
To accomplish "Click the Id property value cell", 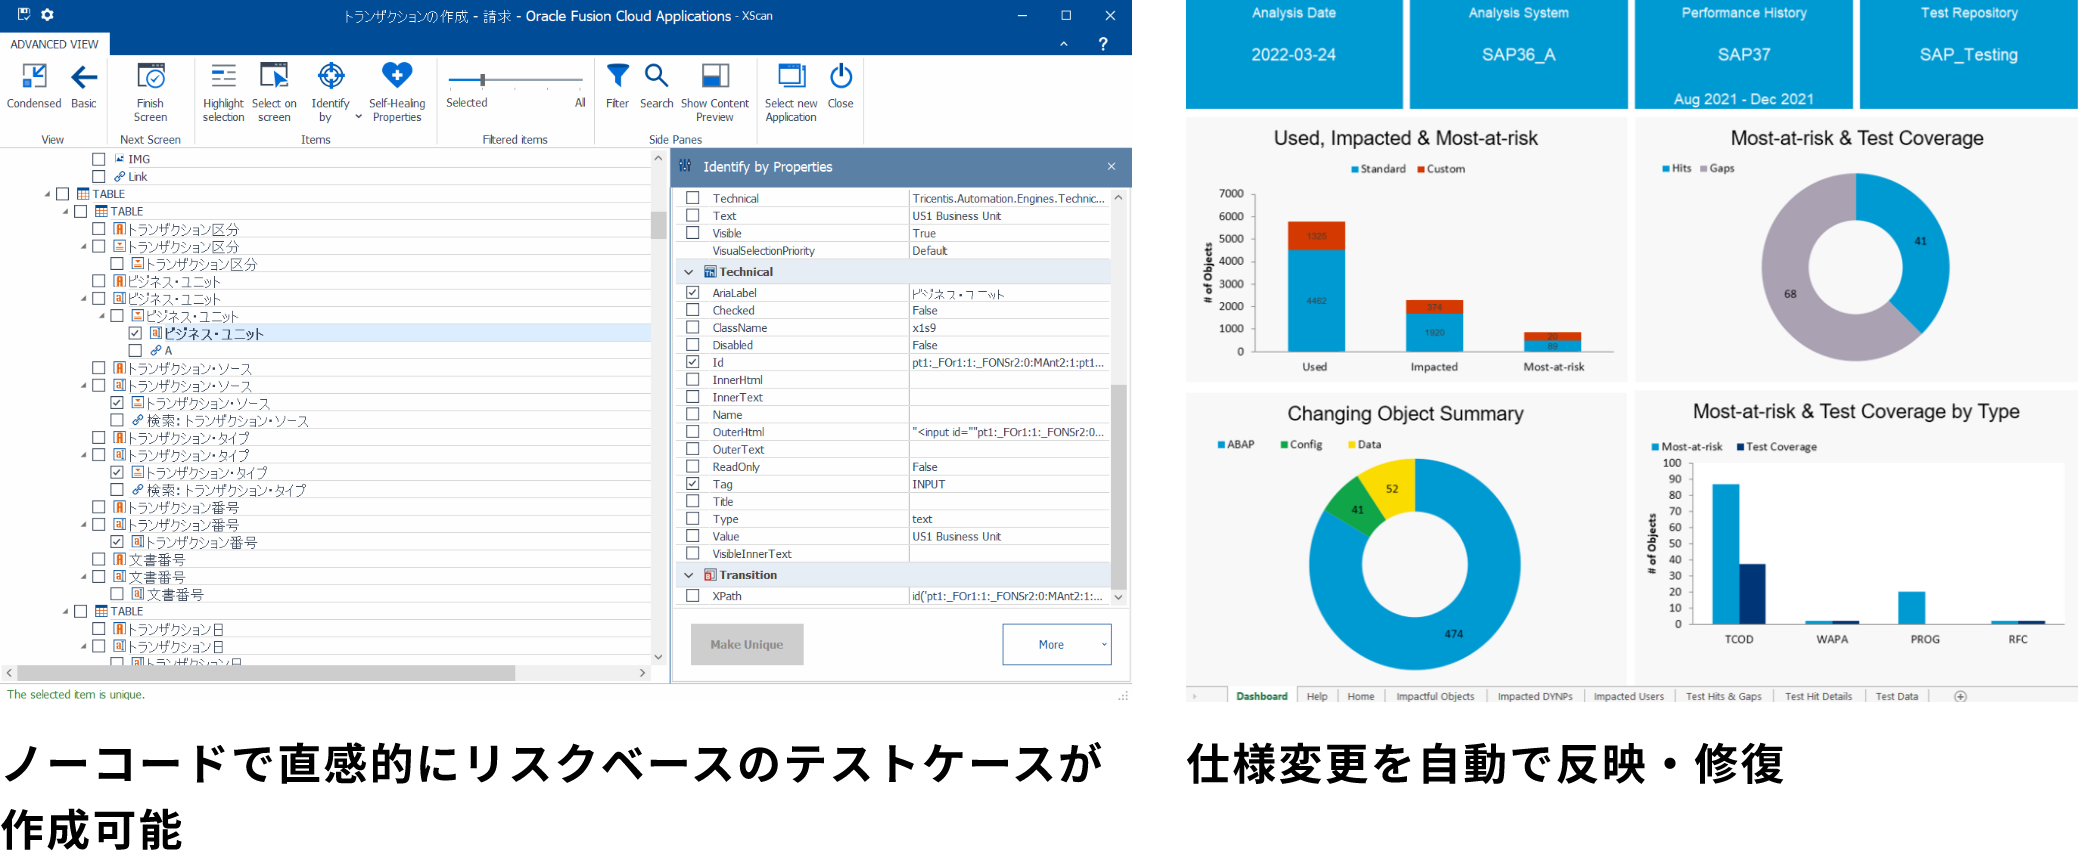I will click(x=1009, y=362).
